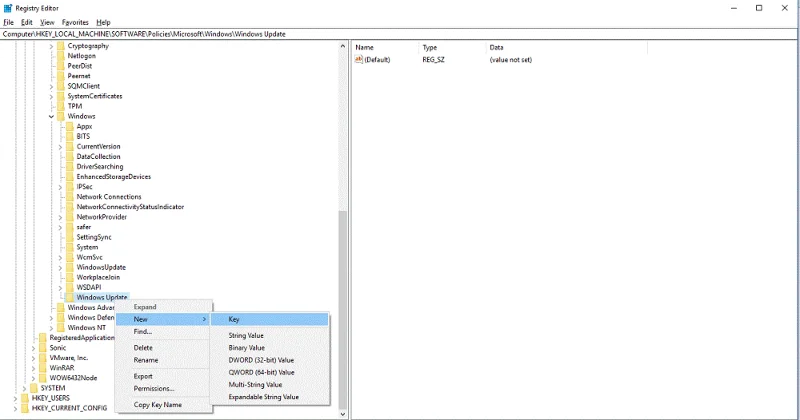Expand the CurrentVersion key
800x420 pixels.
click(60, 146)
